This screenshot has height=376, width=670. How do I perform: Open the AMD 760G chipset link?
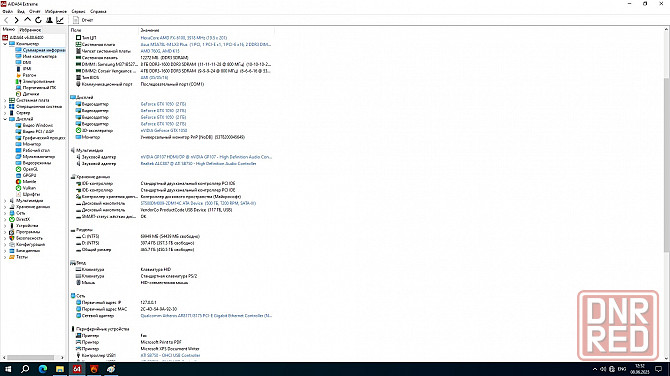point(160,51)
